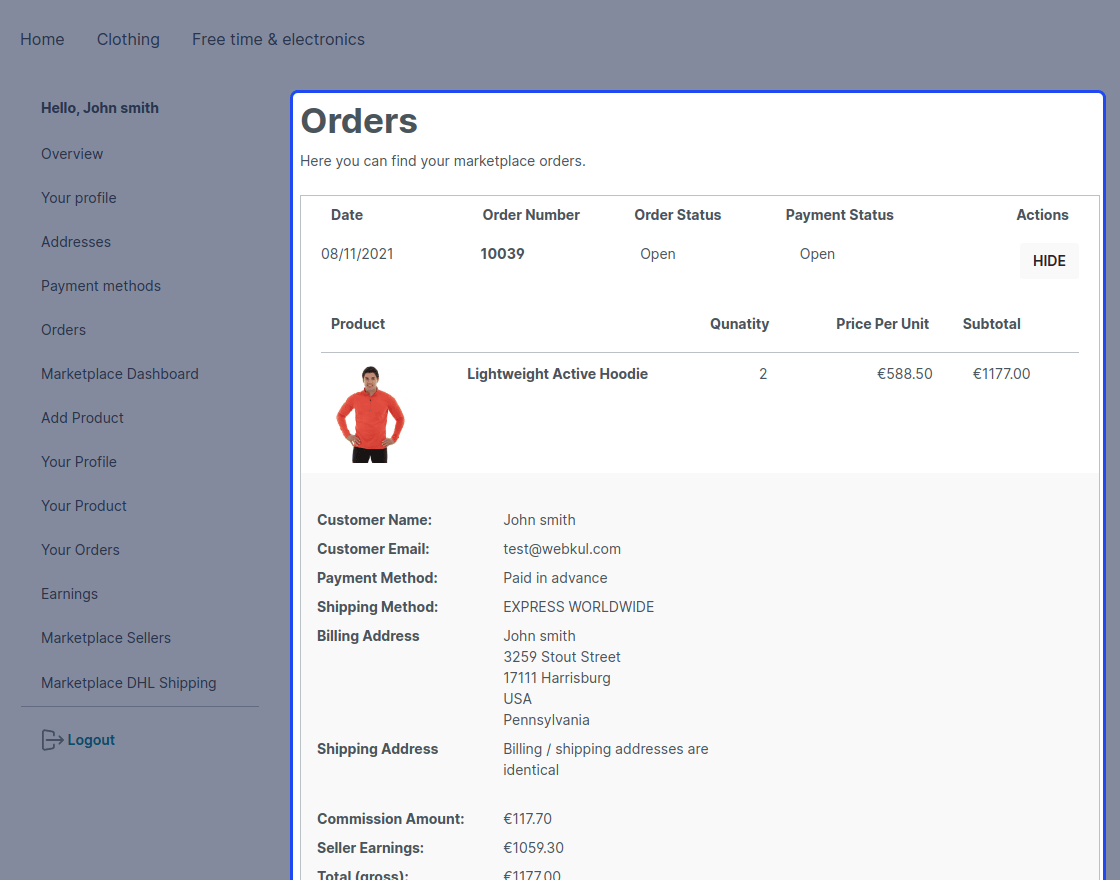Click the subtotal €1177.00 in product row
The image size is (1120, 880).
click(x=1001, y=374)
